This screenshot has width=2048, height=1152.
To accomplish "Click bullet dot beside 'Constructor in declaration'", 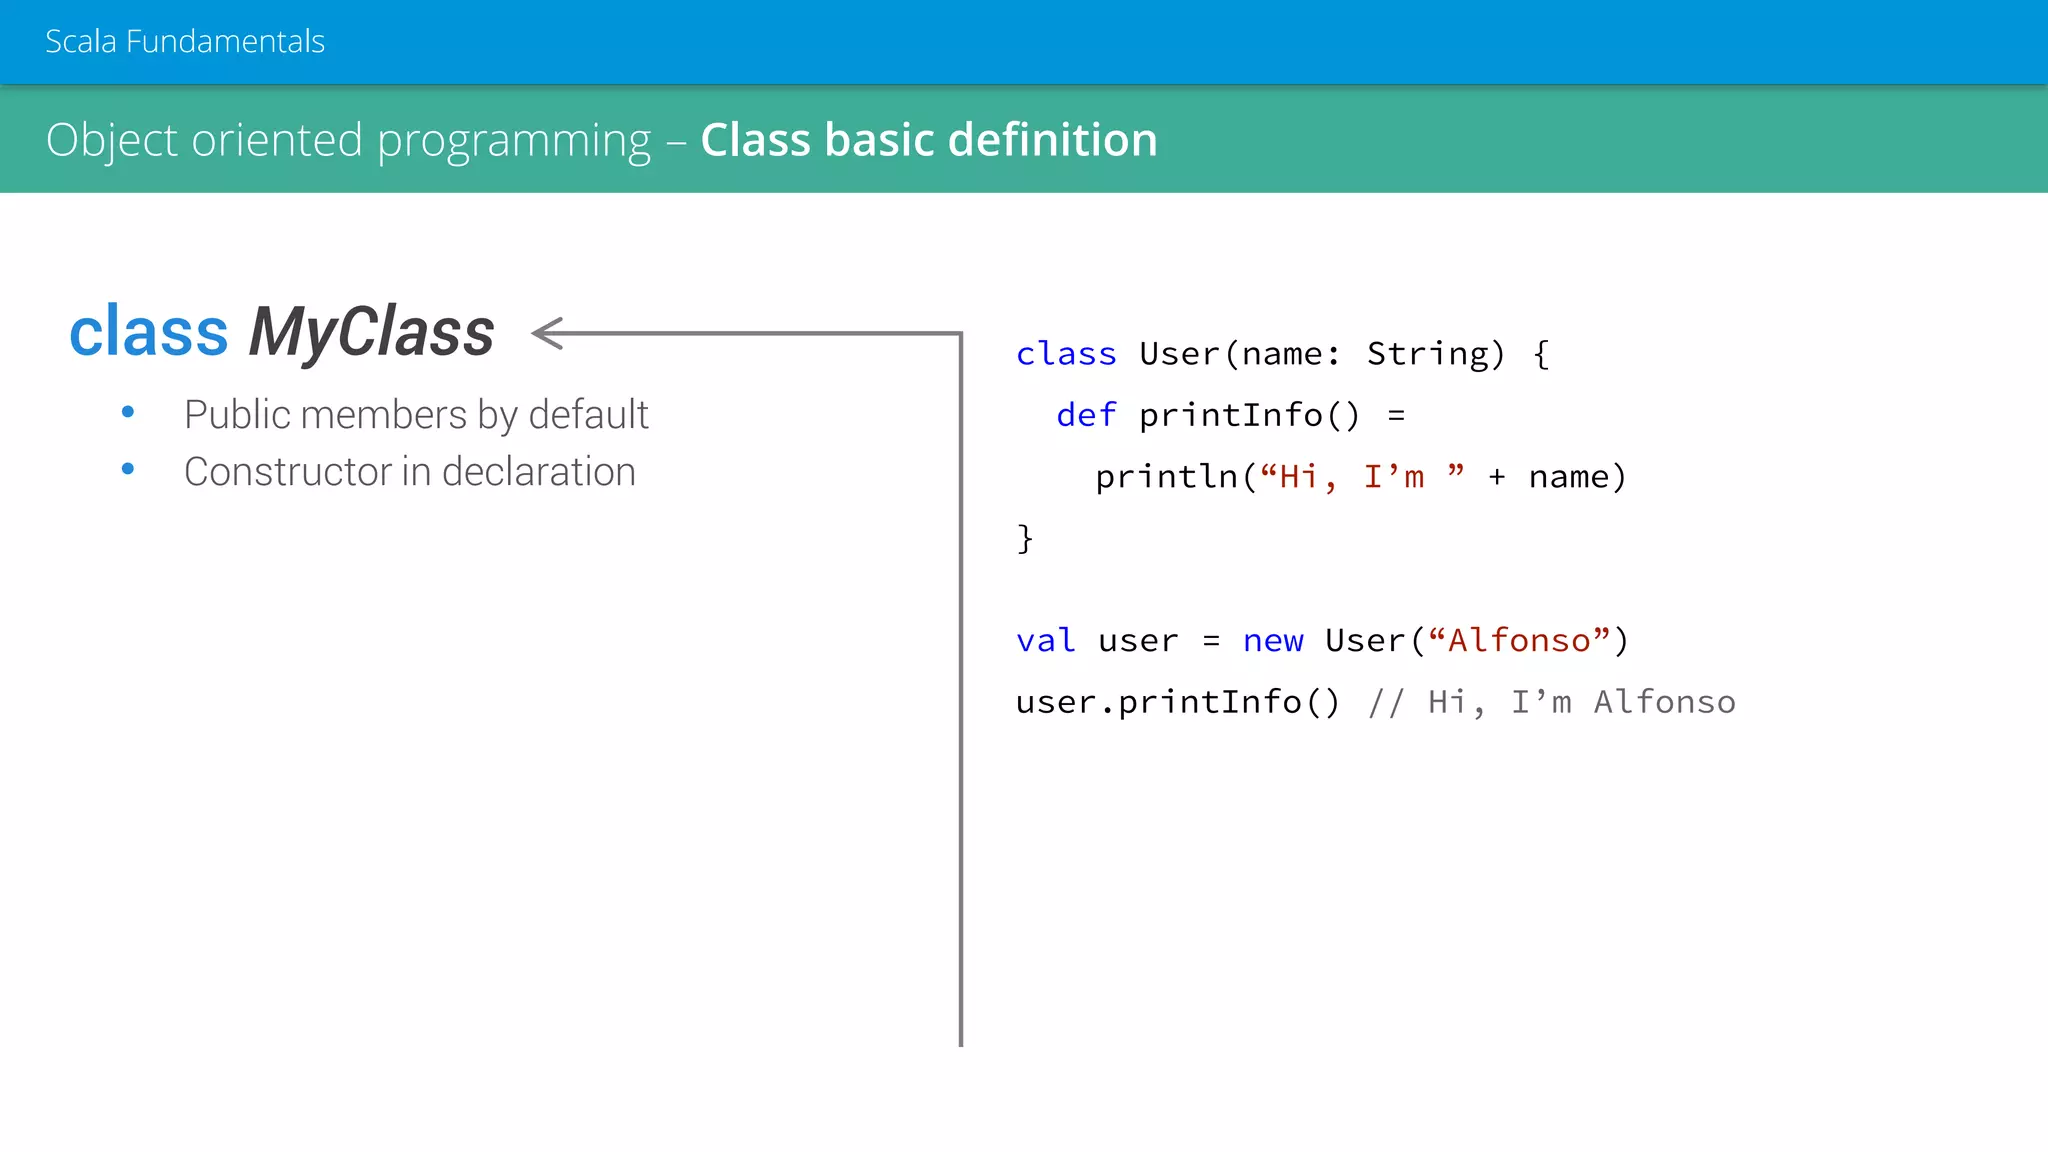I will pos(128,469).
